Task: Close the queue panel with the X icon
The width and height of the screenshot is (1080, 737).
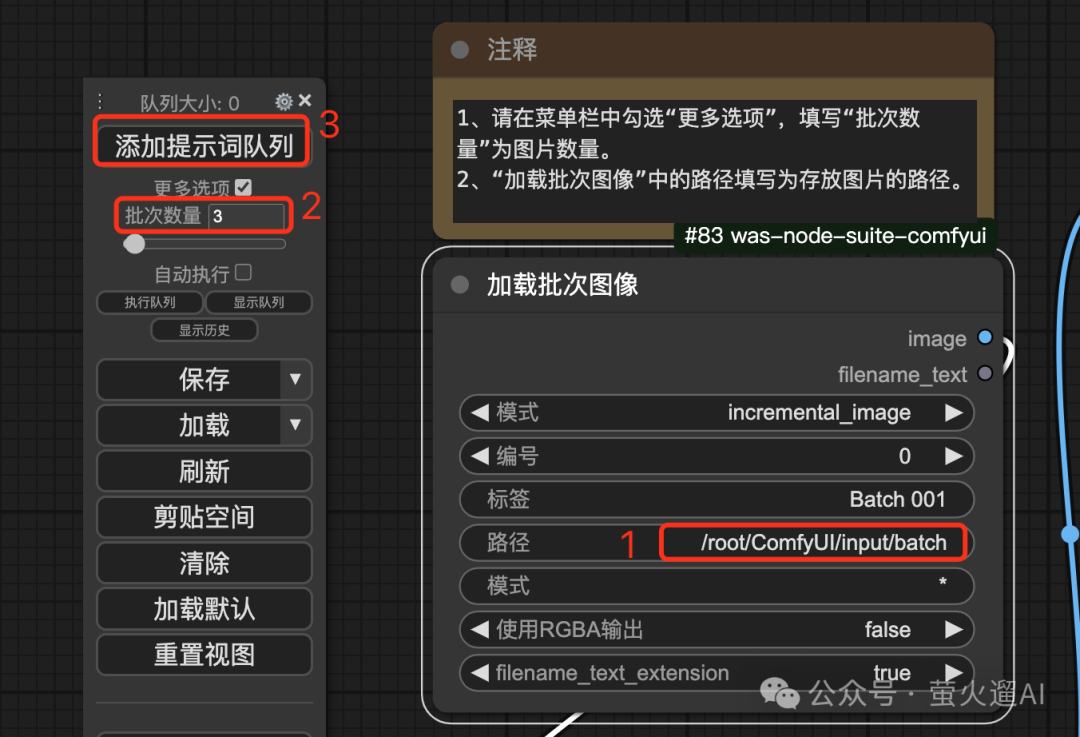Action: point(305,101)
